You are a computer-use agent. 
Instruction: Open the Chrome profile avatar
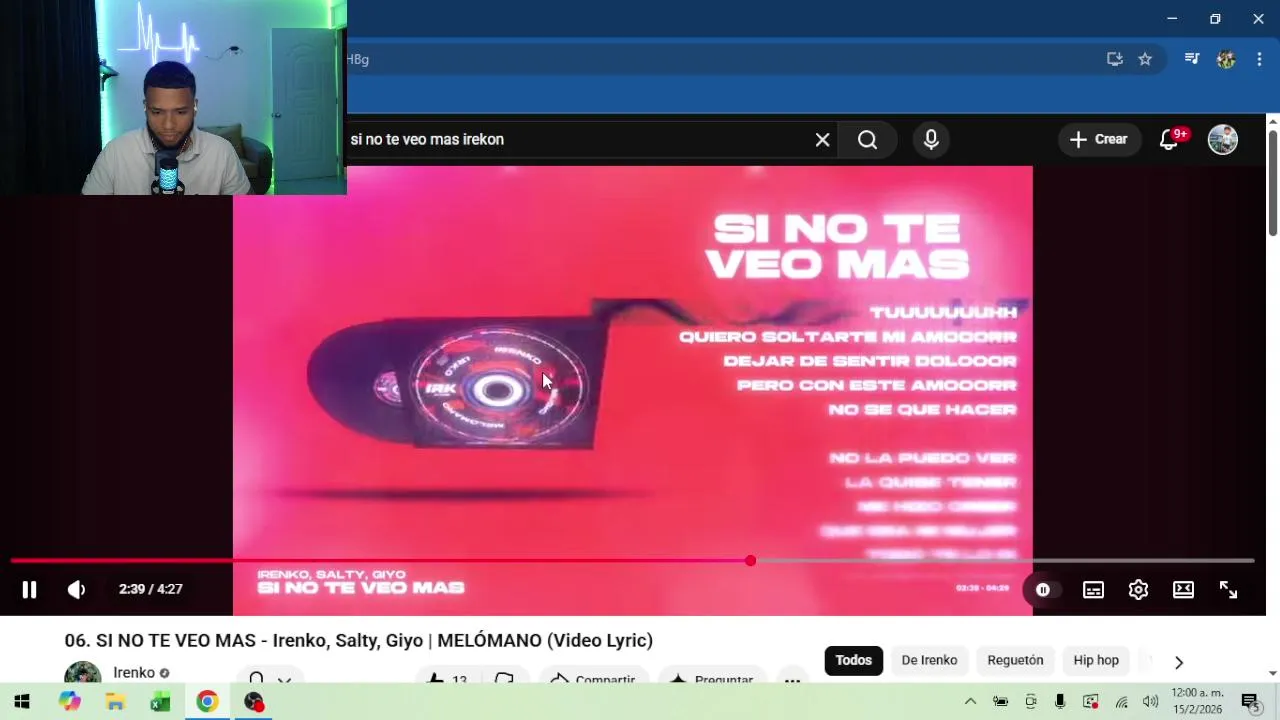(x=1226, y=59)
